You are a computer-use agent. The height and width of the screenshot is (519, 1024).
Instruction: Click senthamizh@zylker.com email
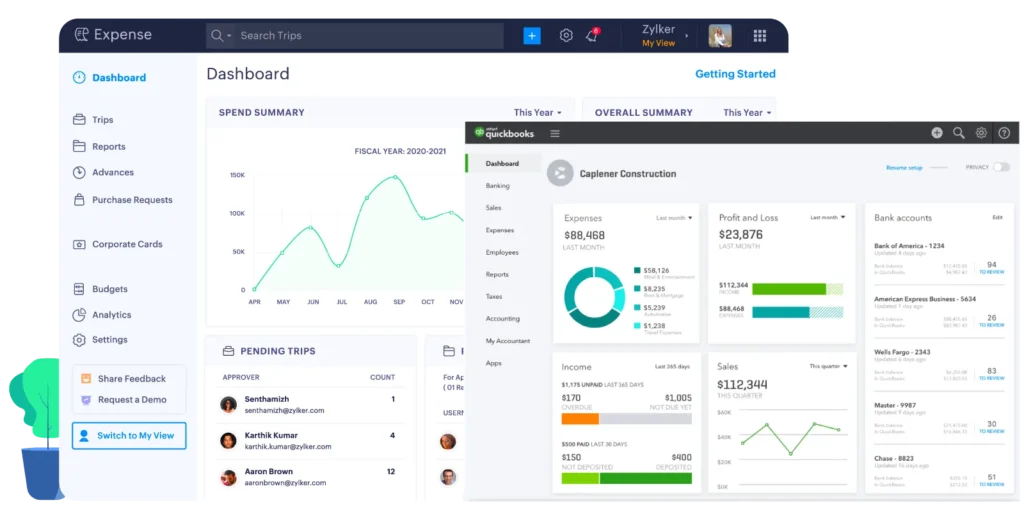click(284, 411)
